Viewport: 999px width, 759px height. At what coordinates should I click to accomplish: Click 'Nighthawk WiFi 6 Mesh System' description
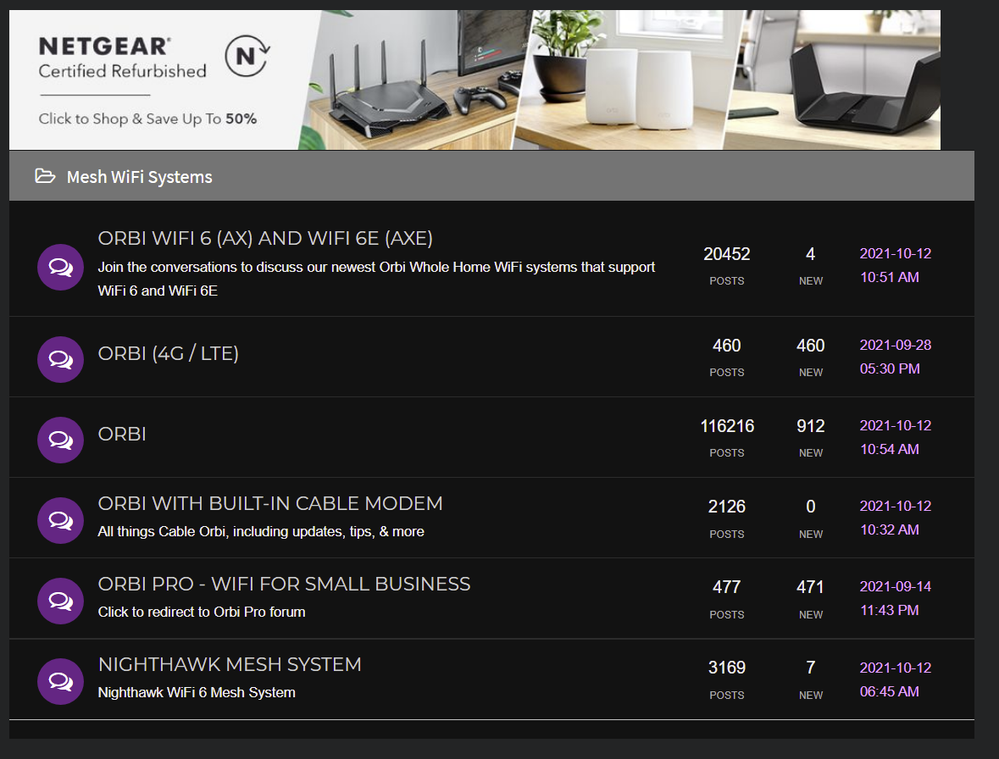coord(196,692)
